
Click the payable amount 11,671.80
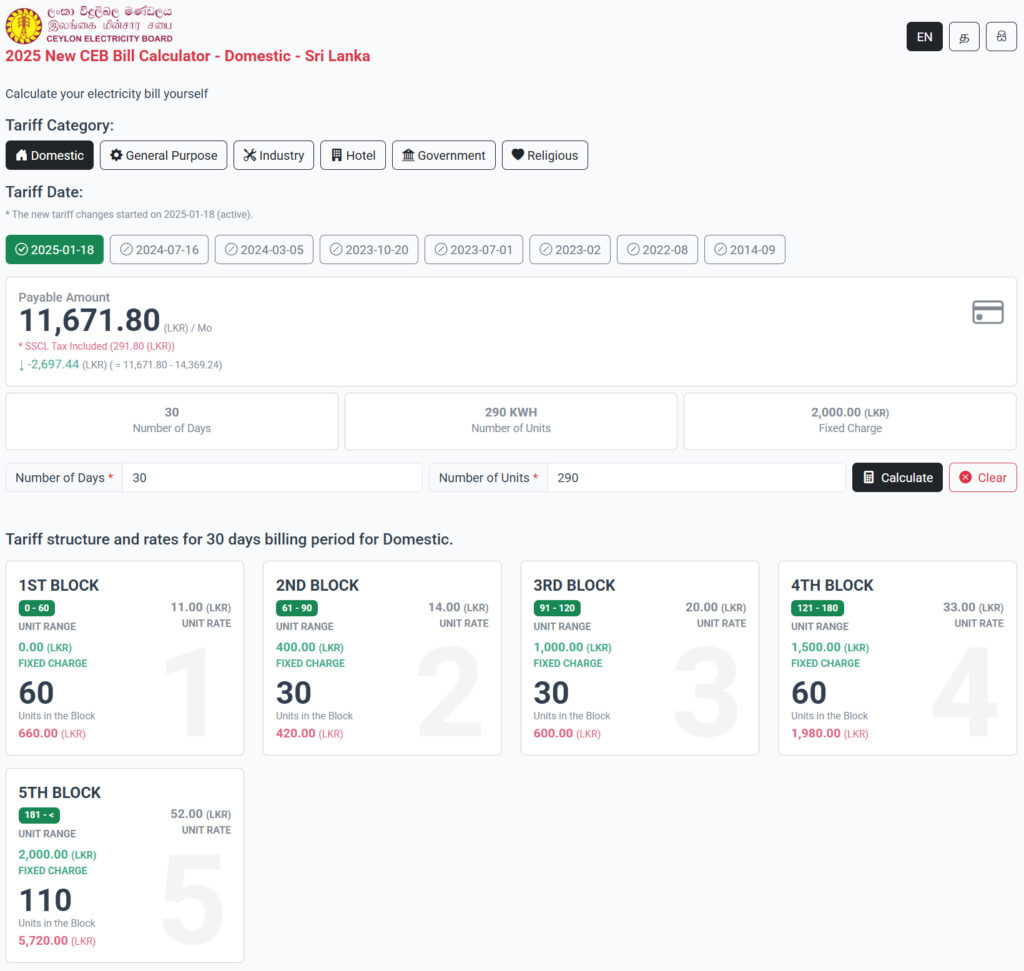89,321
